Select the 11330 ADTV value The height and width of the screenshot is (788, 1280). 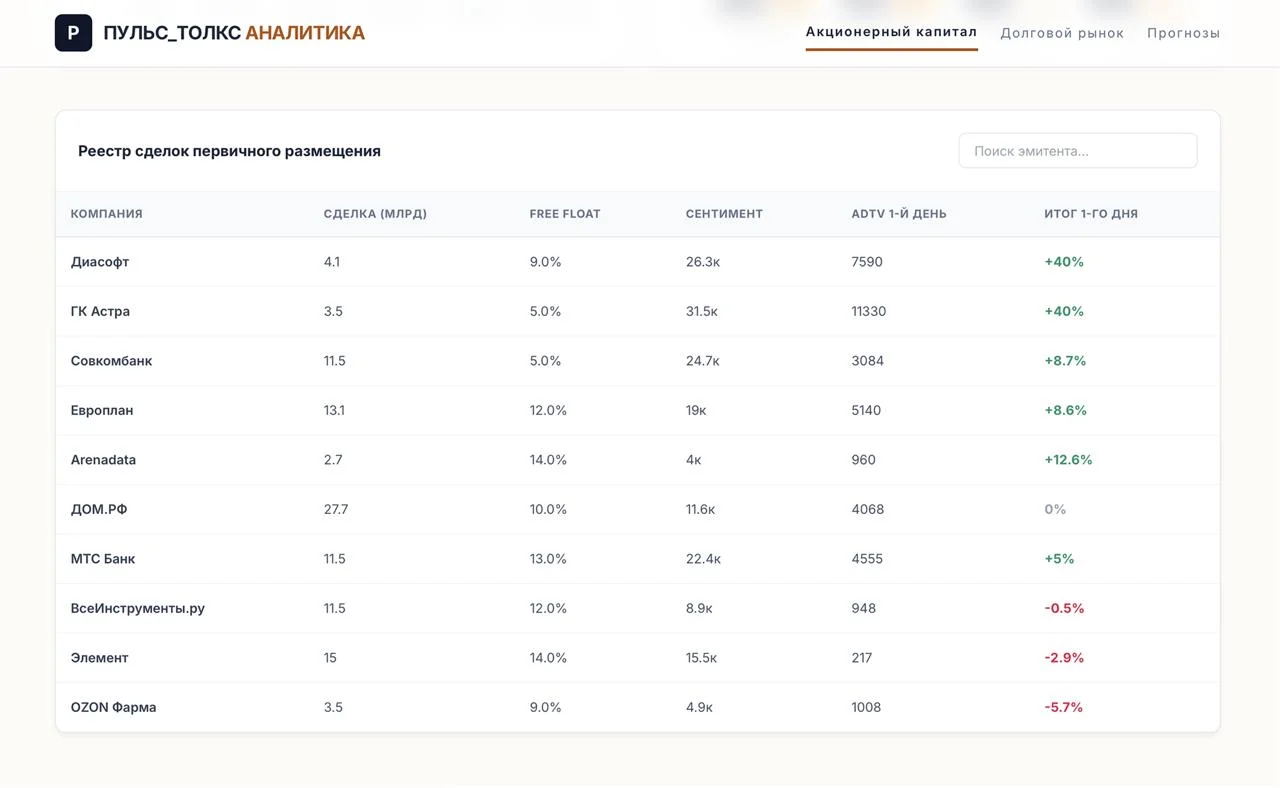click(869, 311)
